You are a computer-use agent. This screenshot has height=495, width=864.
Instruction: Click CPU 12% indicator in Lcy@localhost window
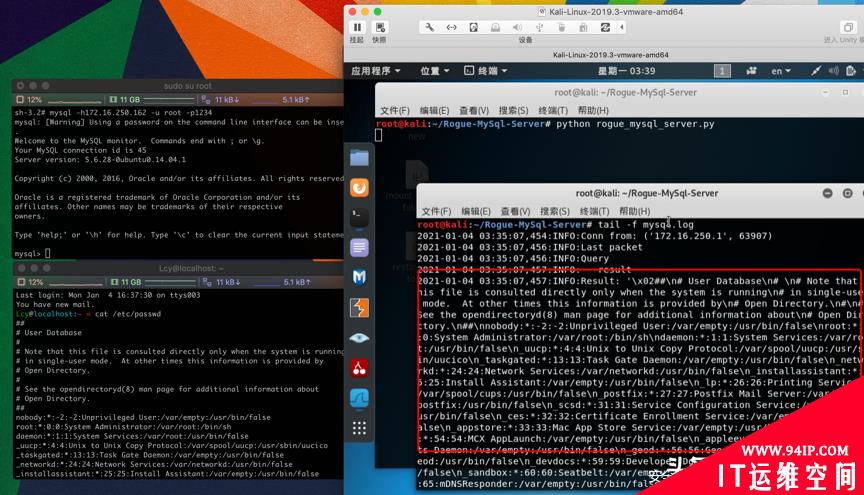30,282
